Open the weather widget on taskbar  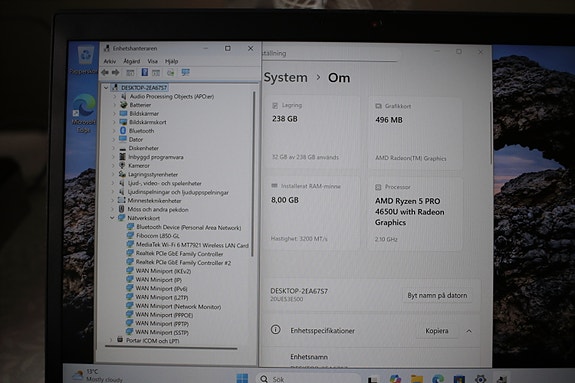click(x=97, y=375)
